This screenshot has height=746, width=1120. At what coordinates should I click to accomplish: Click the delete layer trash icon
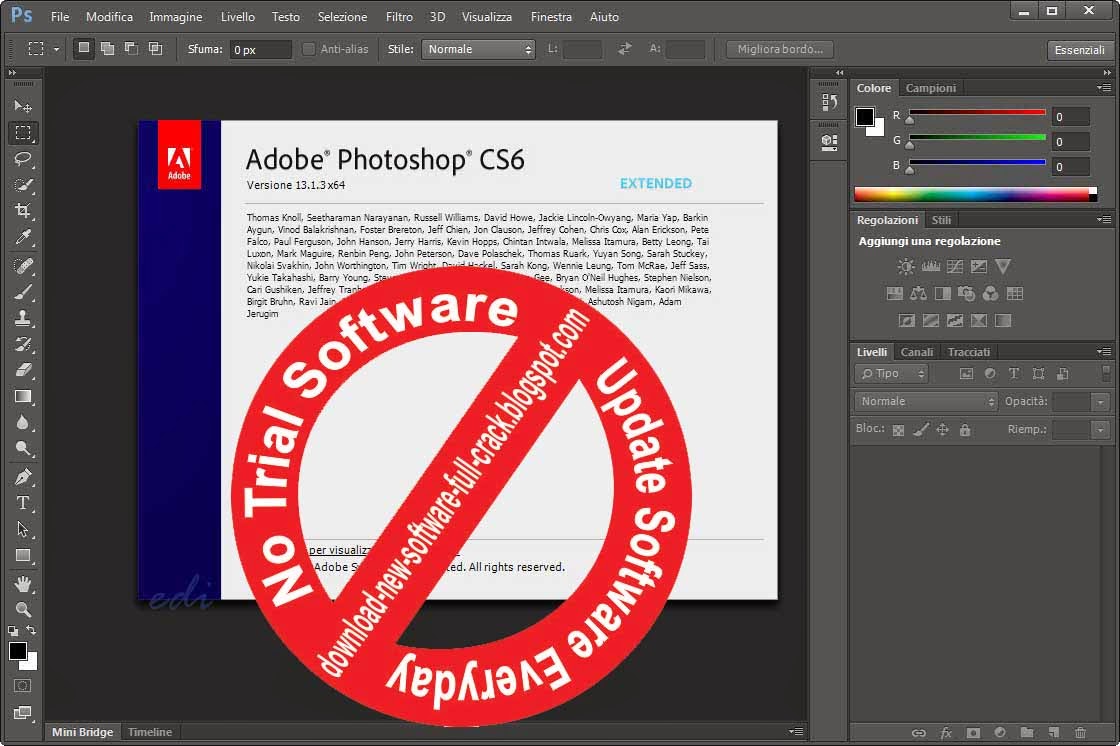1081,732
